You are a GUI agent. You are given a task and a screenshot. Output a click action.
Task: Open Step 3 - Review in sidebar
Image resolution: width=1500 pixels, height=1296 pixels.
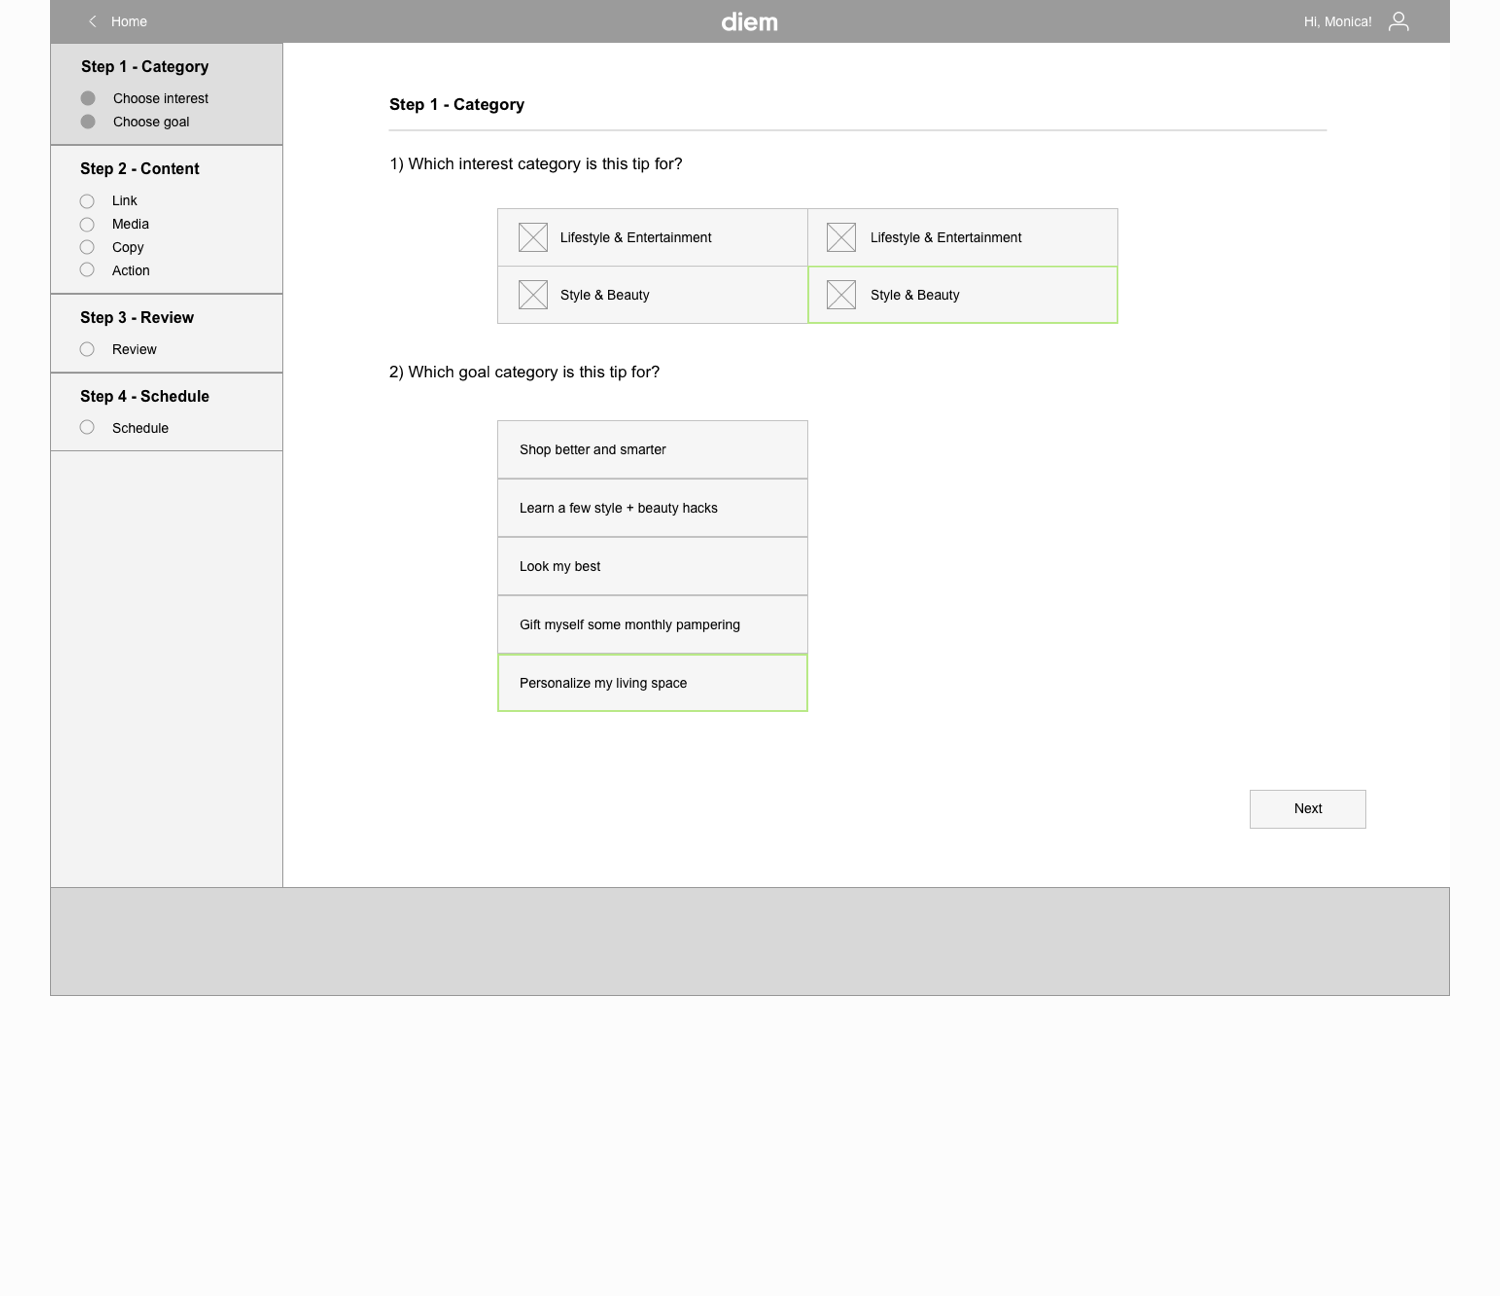137,318
